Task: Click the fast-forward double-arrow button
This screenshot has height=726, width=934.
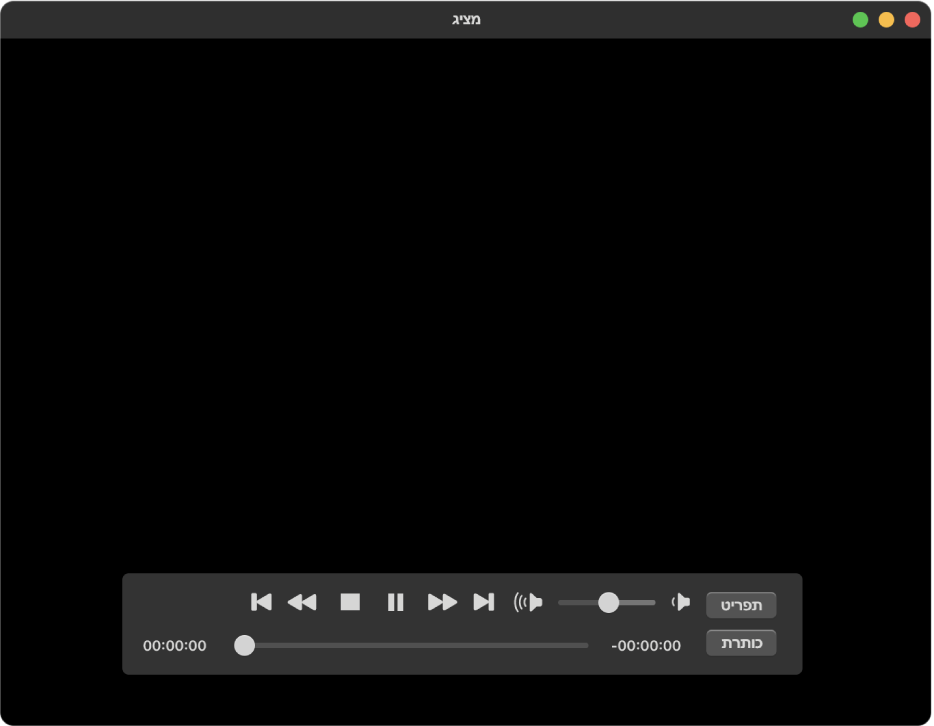Action: point(443,603)
